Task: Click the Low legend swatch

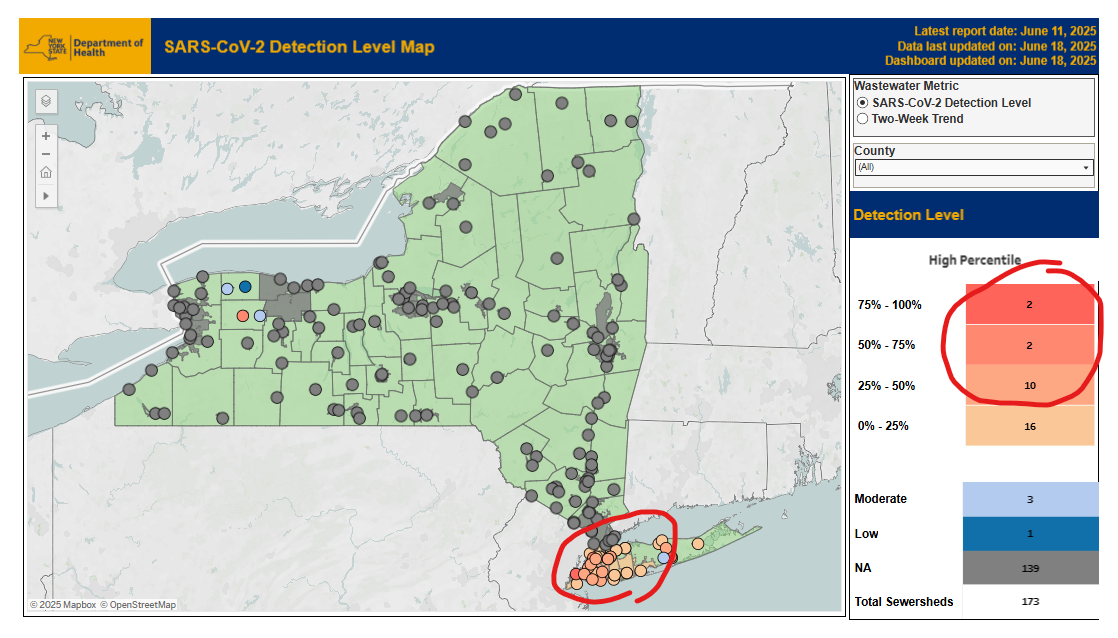Action: 1030,534
